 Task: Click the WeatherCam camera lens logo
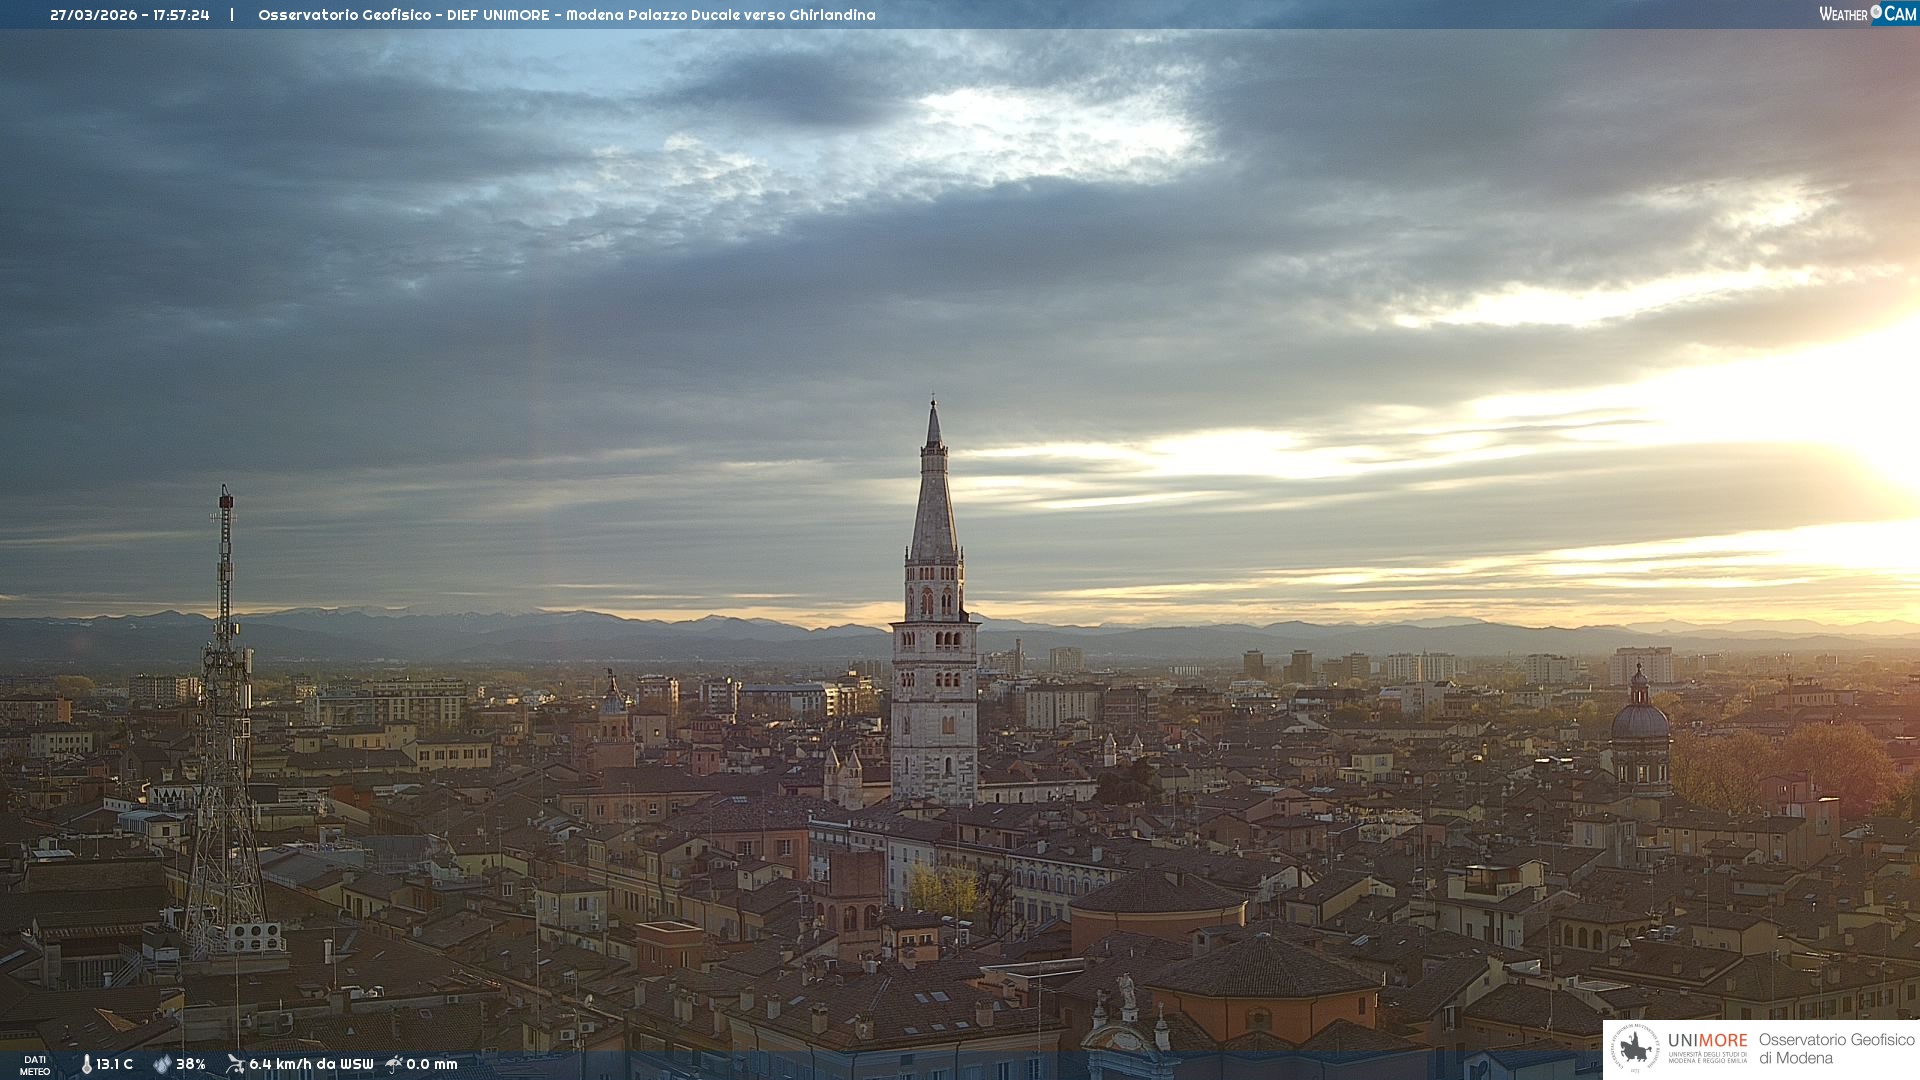1876,12
